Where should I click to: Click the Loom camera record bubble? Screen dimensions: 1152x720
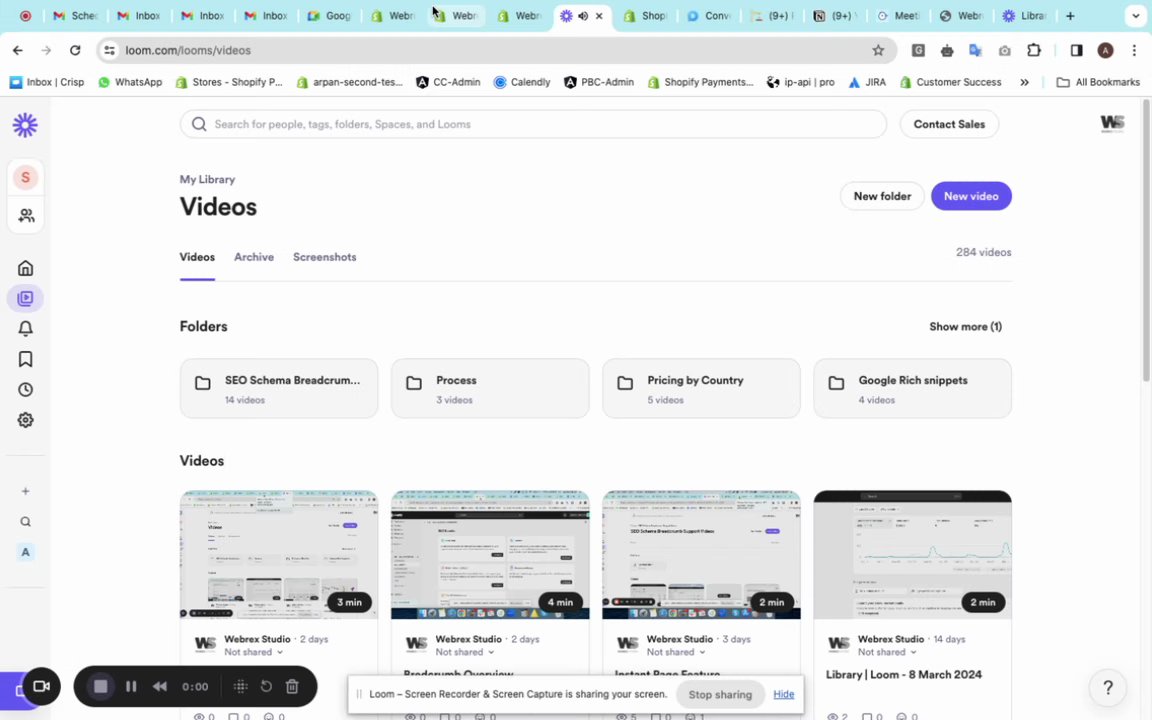click(41, 686)
